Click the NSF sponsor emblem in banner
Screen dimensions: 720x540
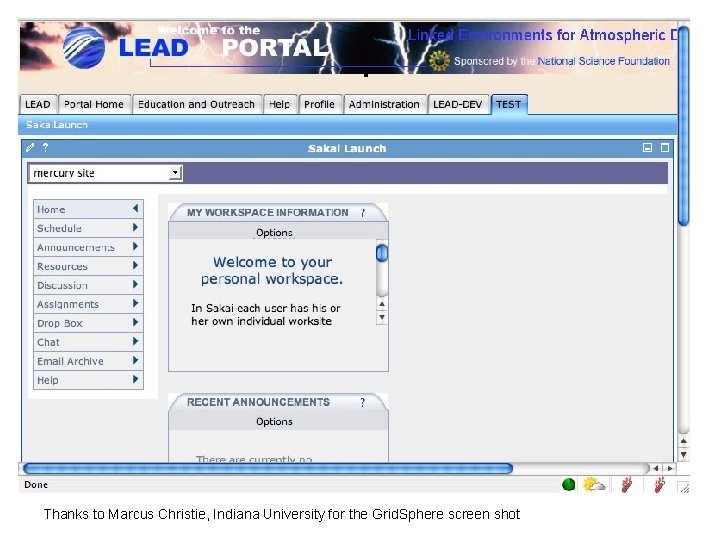[439, 61]
